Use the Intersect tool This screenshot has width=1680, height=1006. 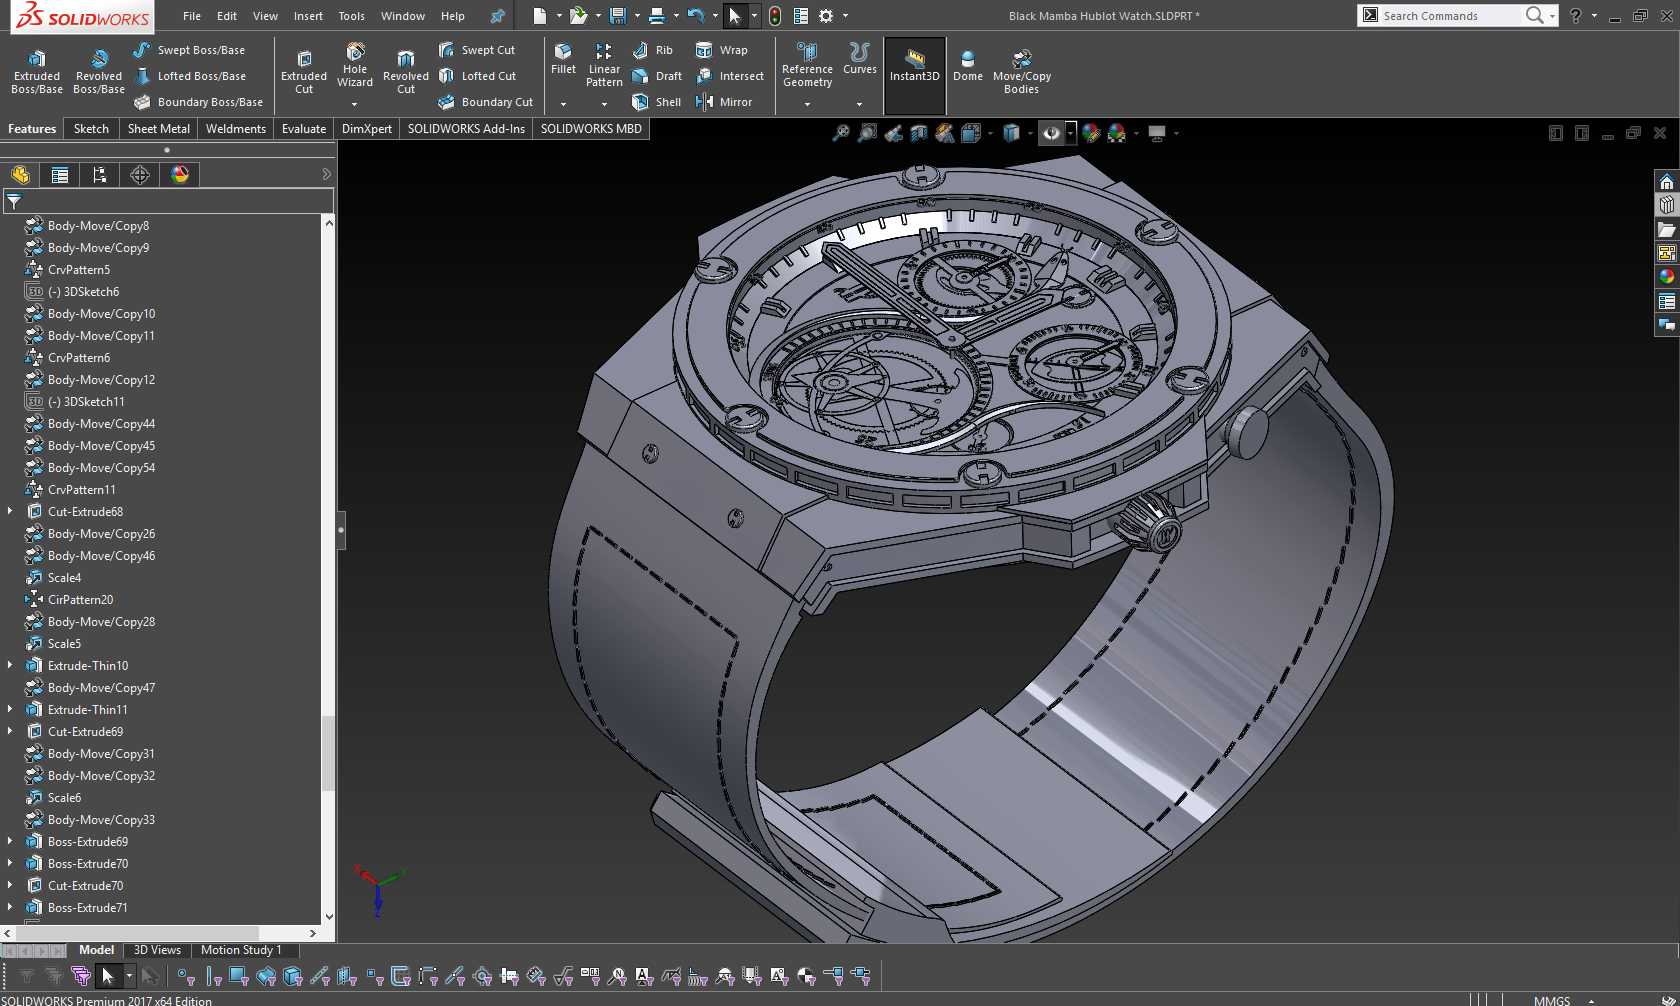(730, 76)
